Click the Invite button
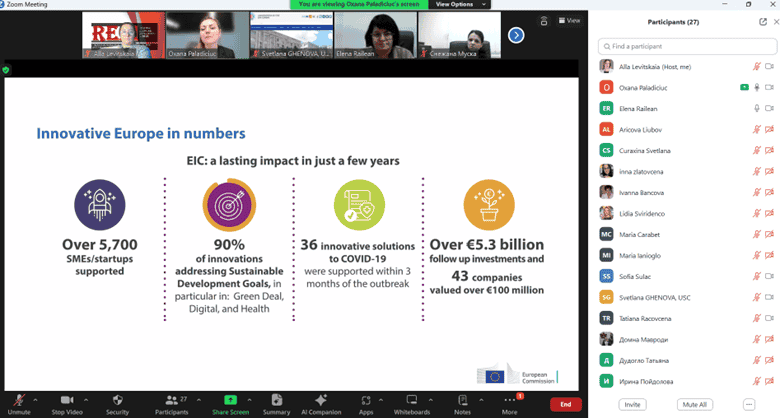 point(632,405)
